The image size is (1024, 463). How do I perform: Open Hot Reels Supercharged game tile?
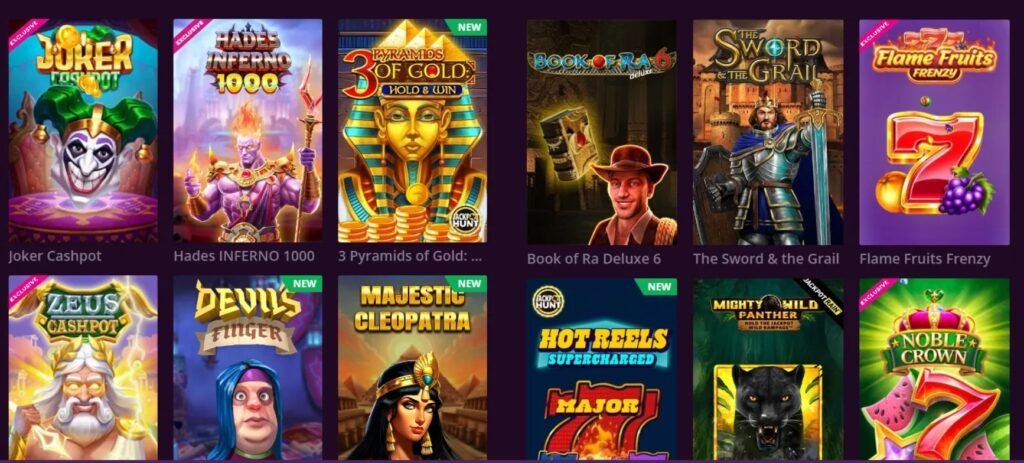click(601, 369)
